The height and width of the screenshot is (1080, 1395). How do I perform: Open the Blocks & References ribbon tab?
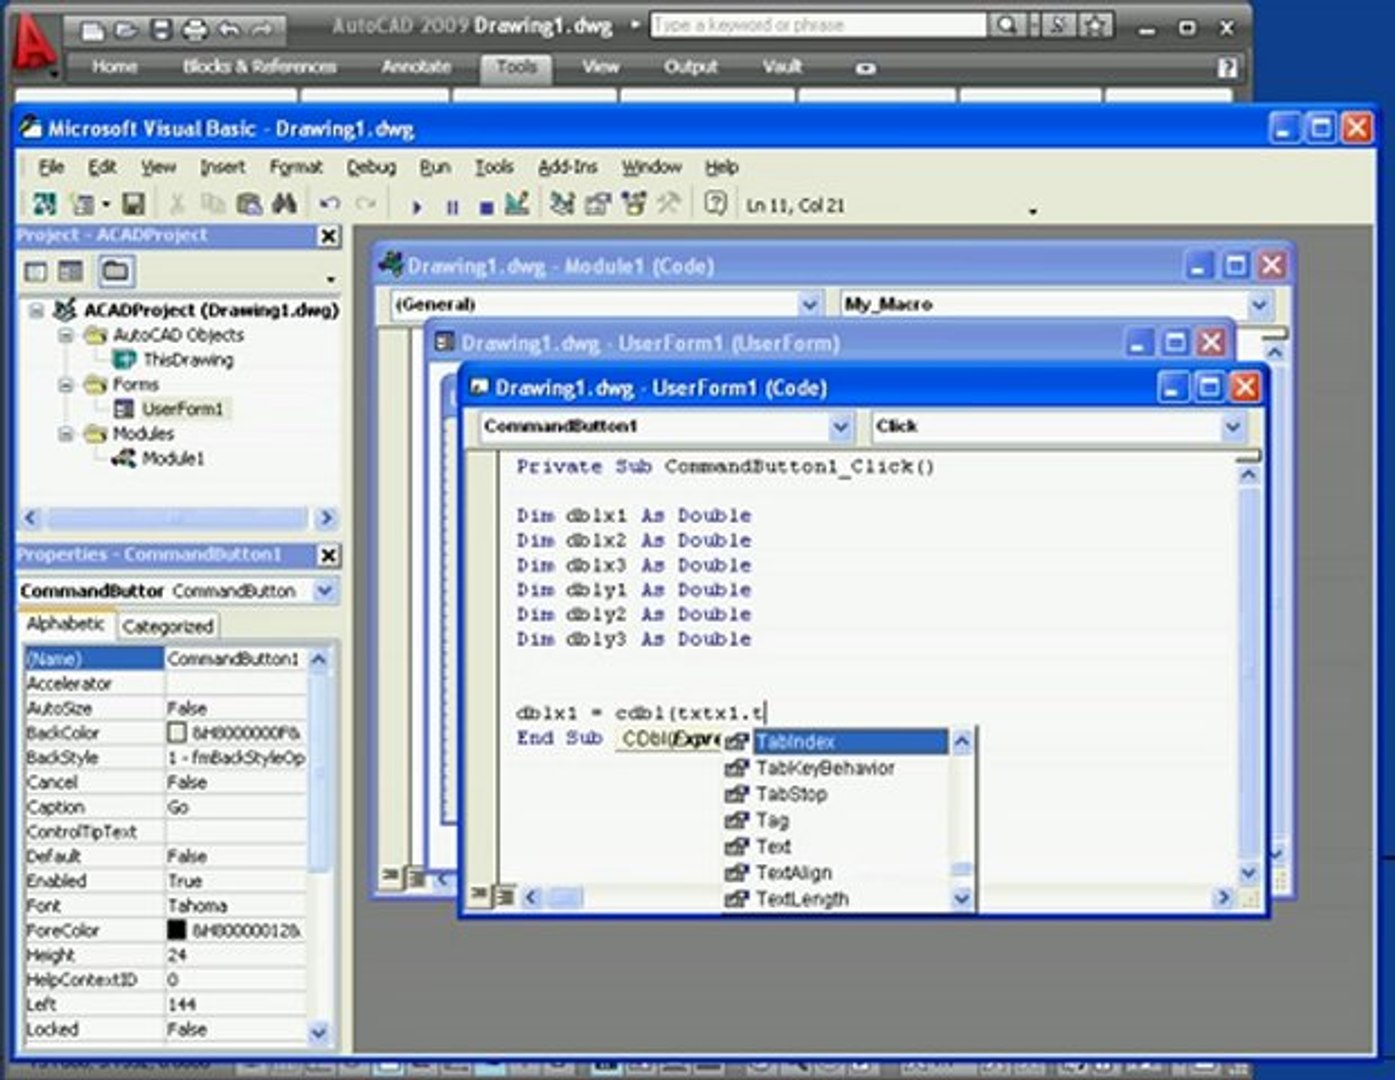(259, 67)
